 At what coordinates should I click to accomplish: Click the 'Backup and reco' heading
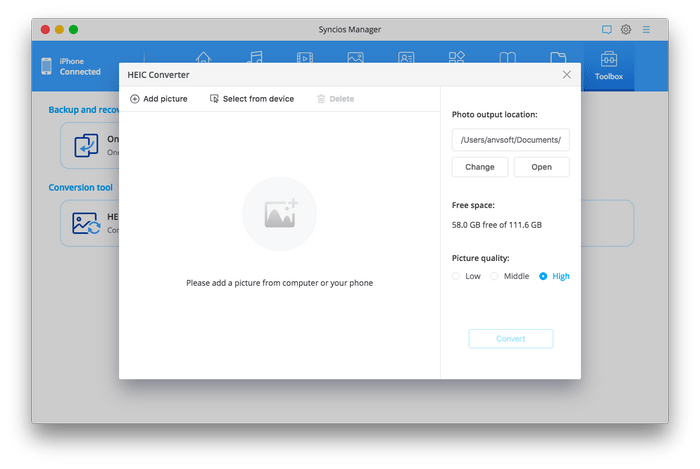pos(83,110)
